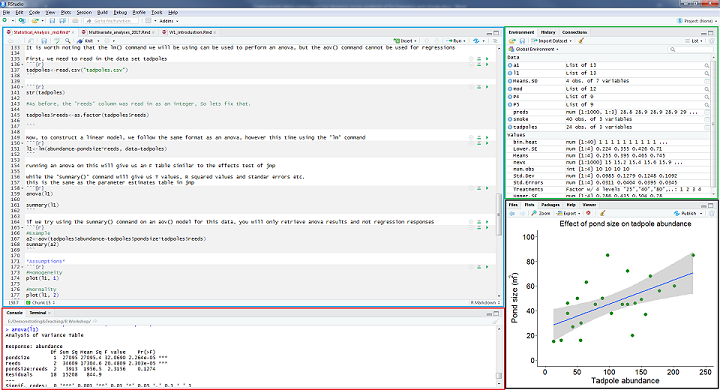Expand the Means.SE data frame entry

point(510,81)
